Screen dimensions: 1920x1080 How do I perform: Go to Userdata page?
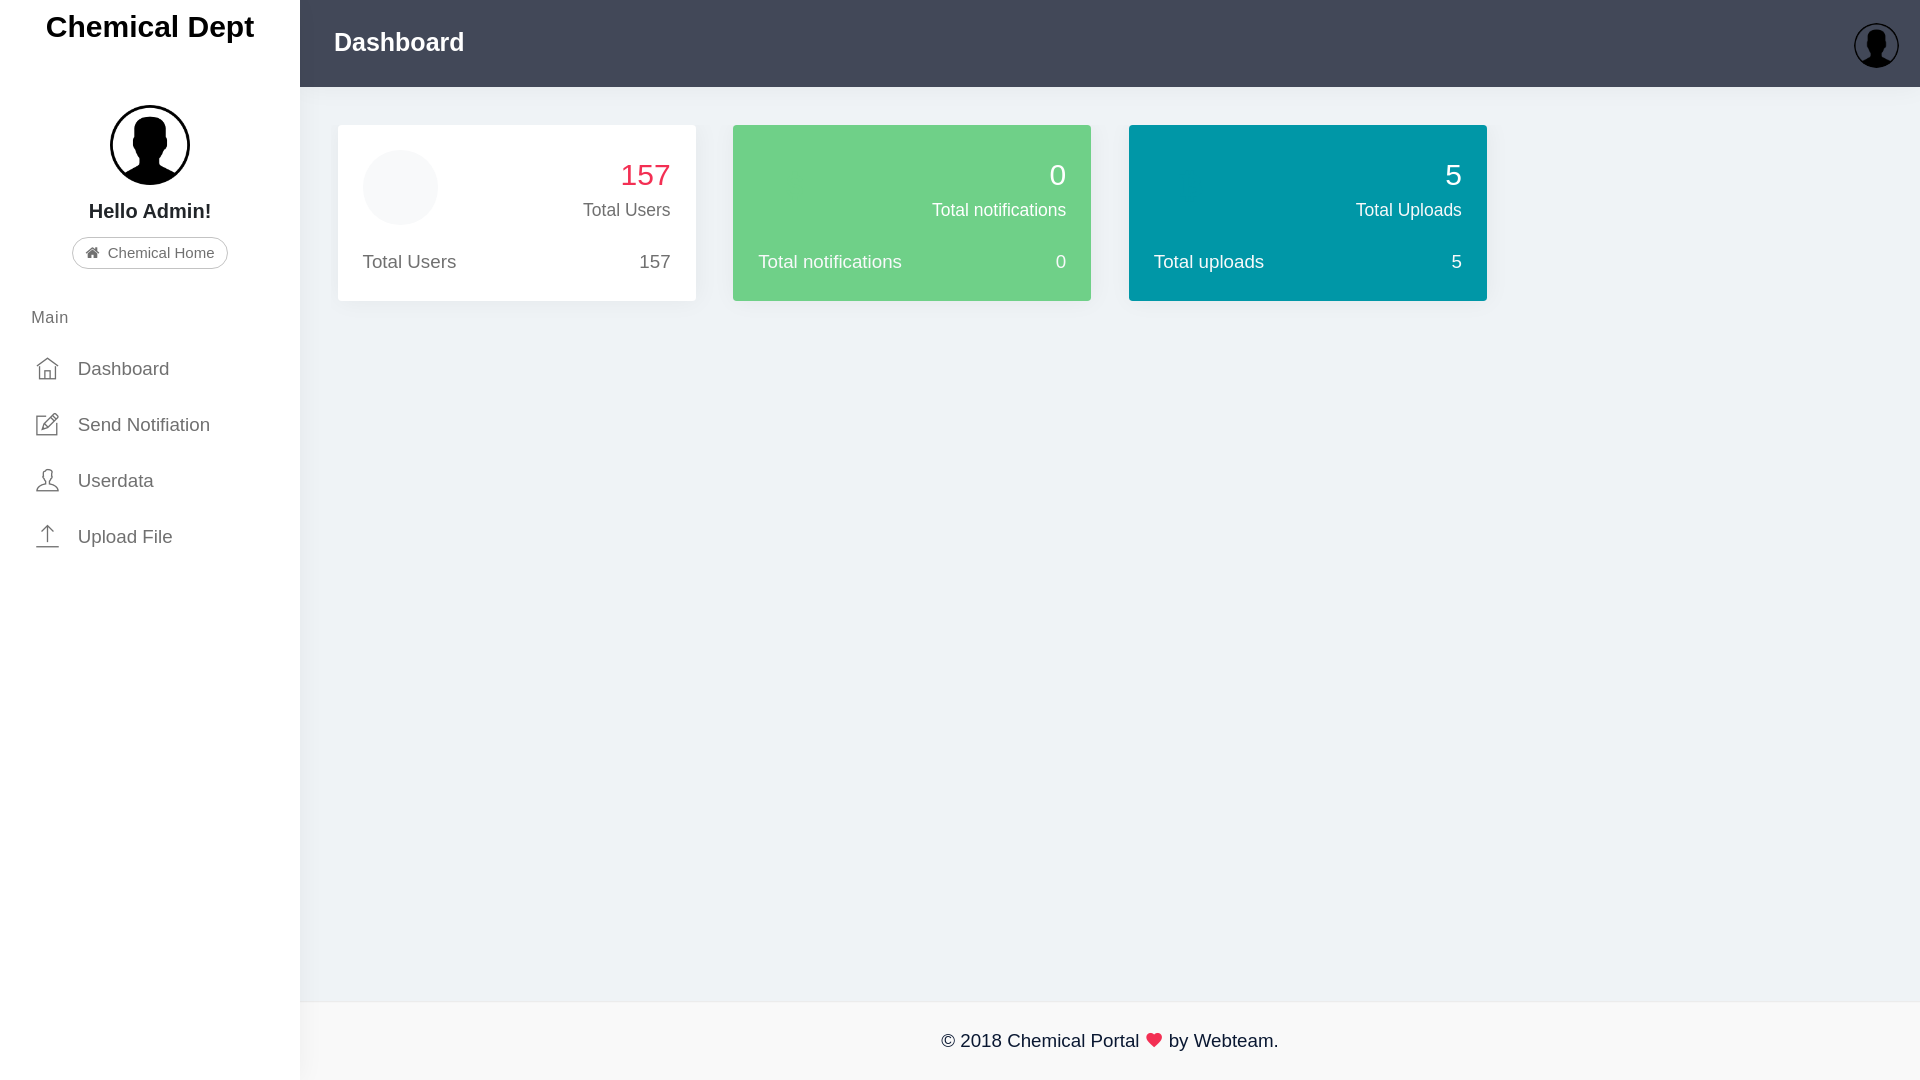(x=115, y=481)
